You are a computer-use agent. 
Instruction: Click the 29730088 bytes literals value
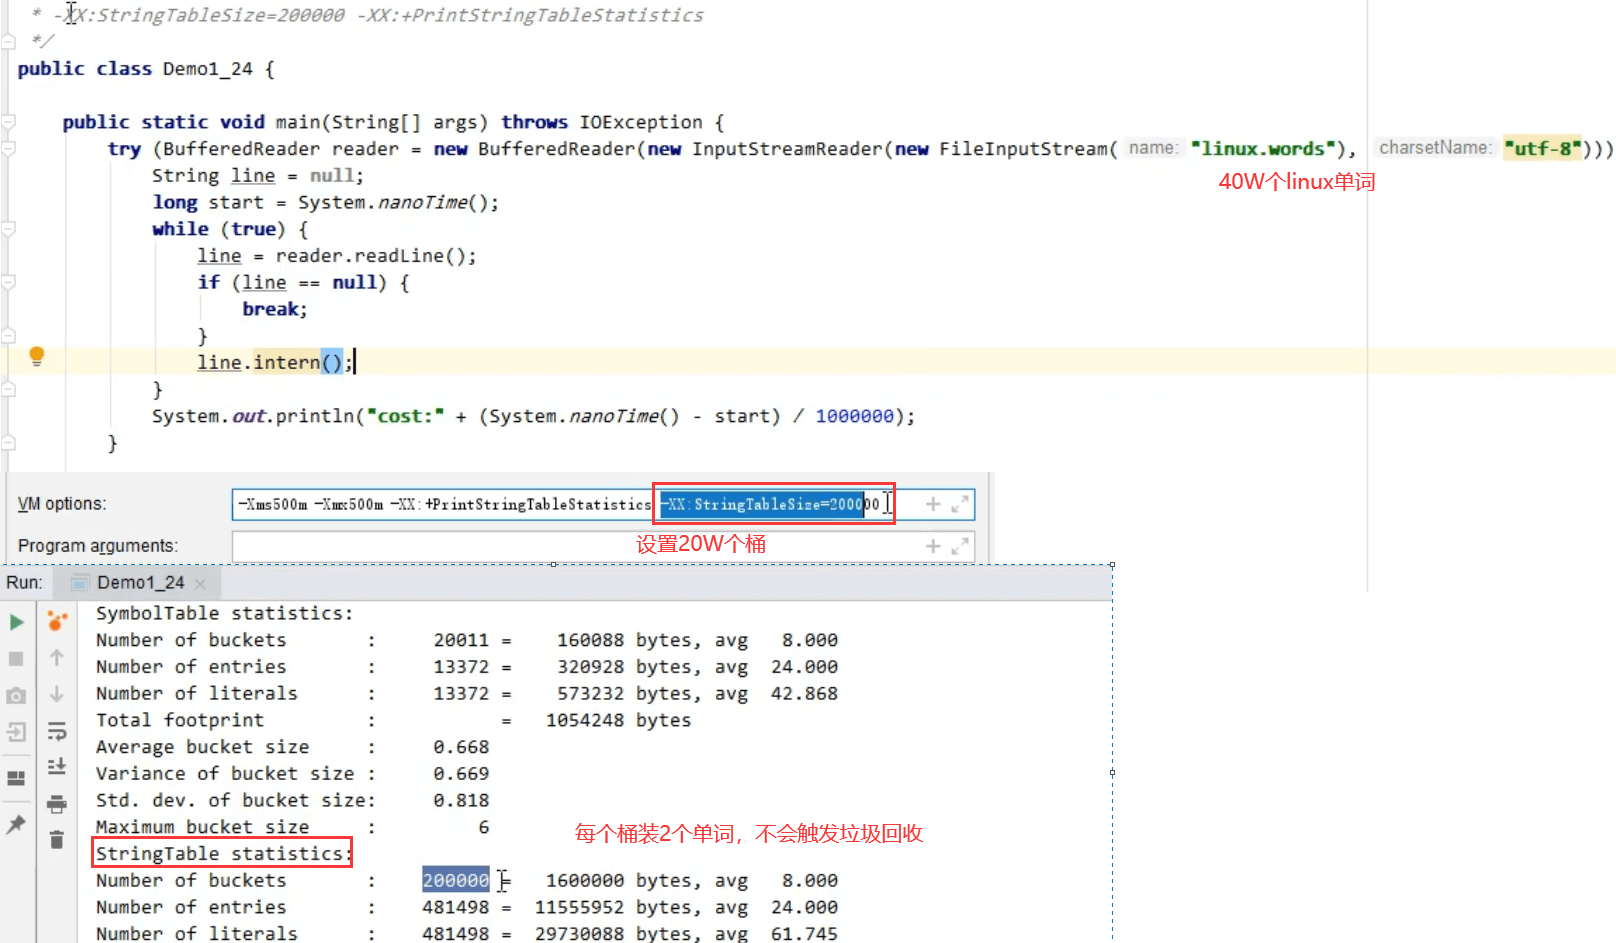tap(580, 933)
